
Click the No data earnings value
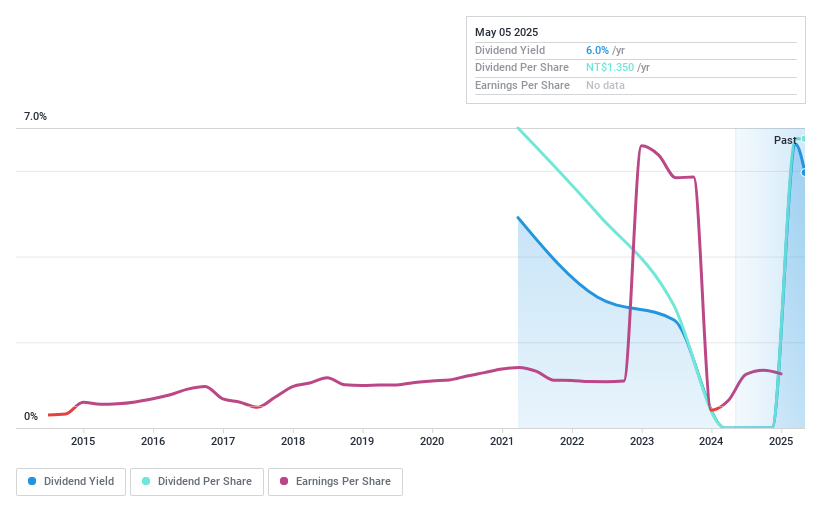(x=605, y=85)
